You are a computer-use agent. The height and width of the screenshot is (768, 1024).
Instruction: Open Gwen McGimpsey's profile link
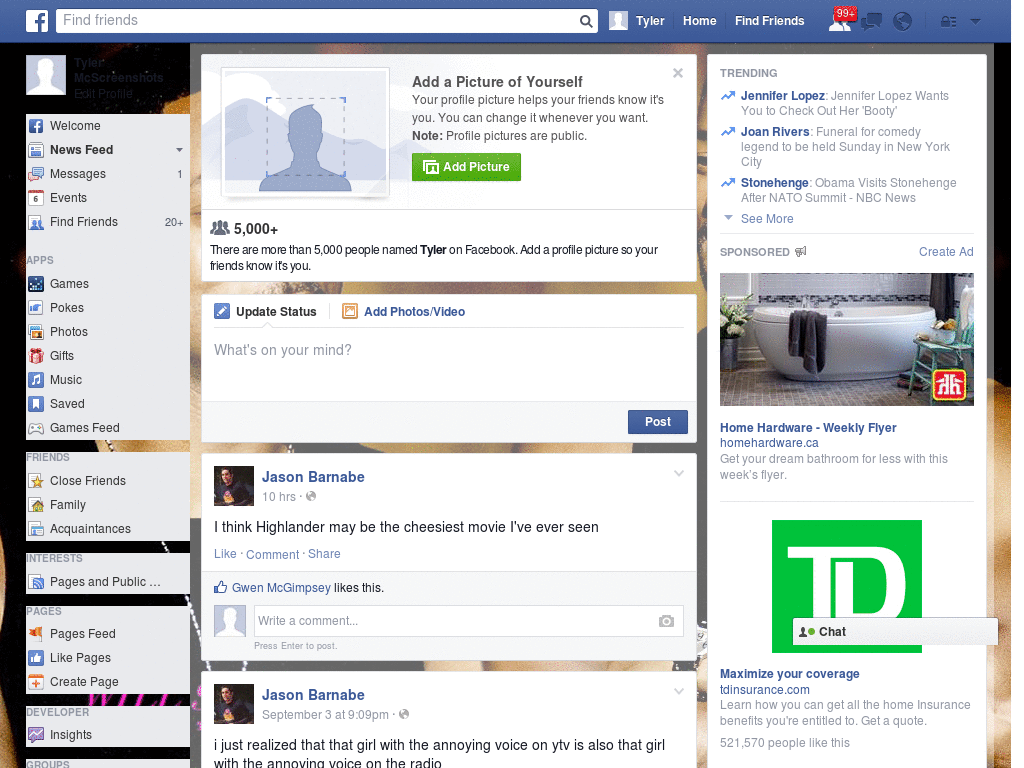point(281,588)
